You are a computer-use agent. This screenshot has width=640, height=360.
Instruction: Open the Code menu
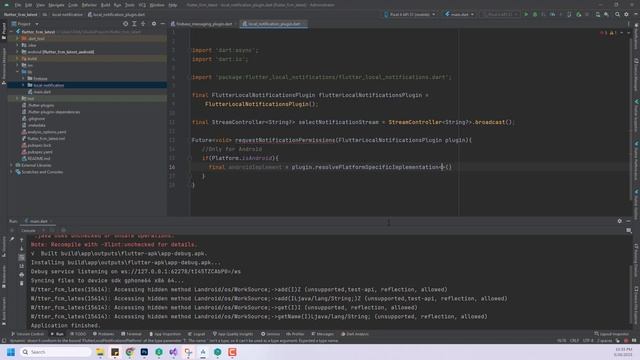[73, 5]
